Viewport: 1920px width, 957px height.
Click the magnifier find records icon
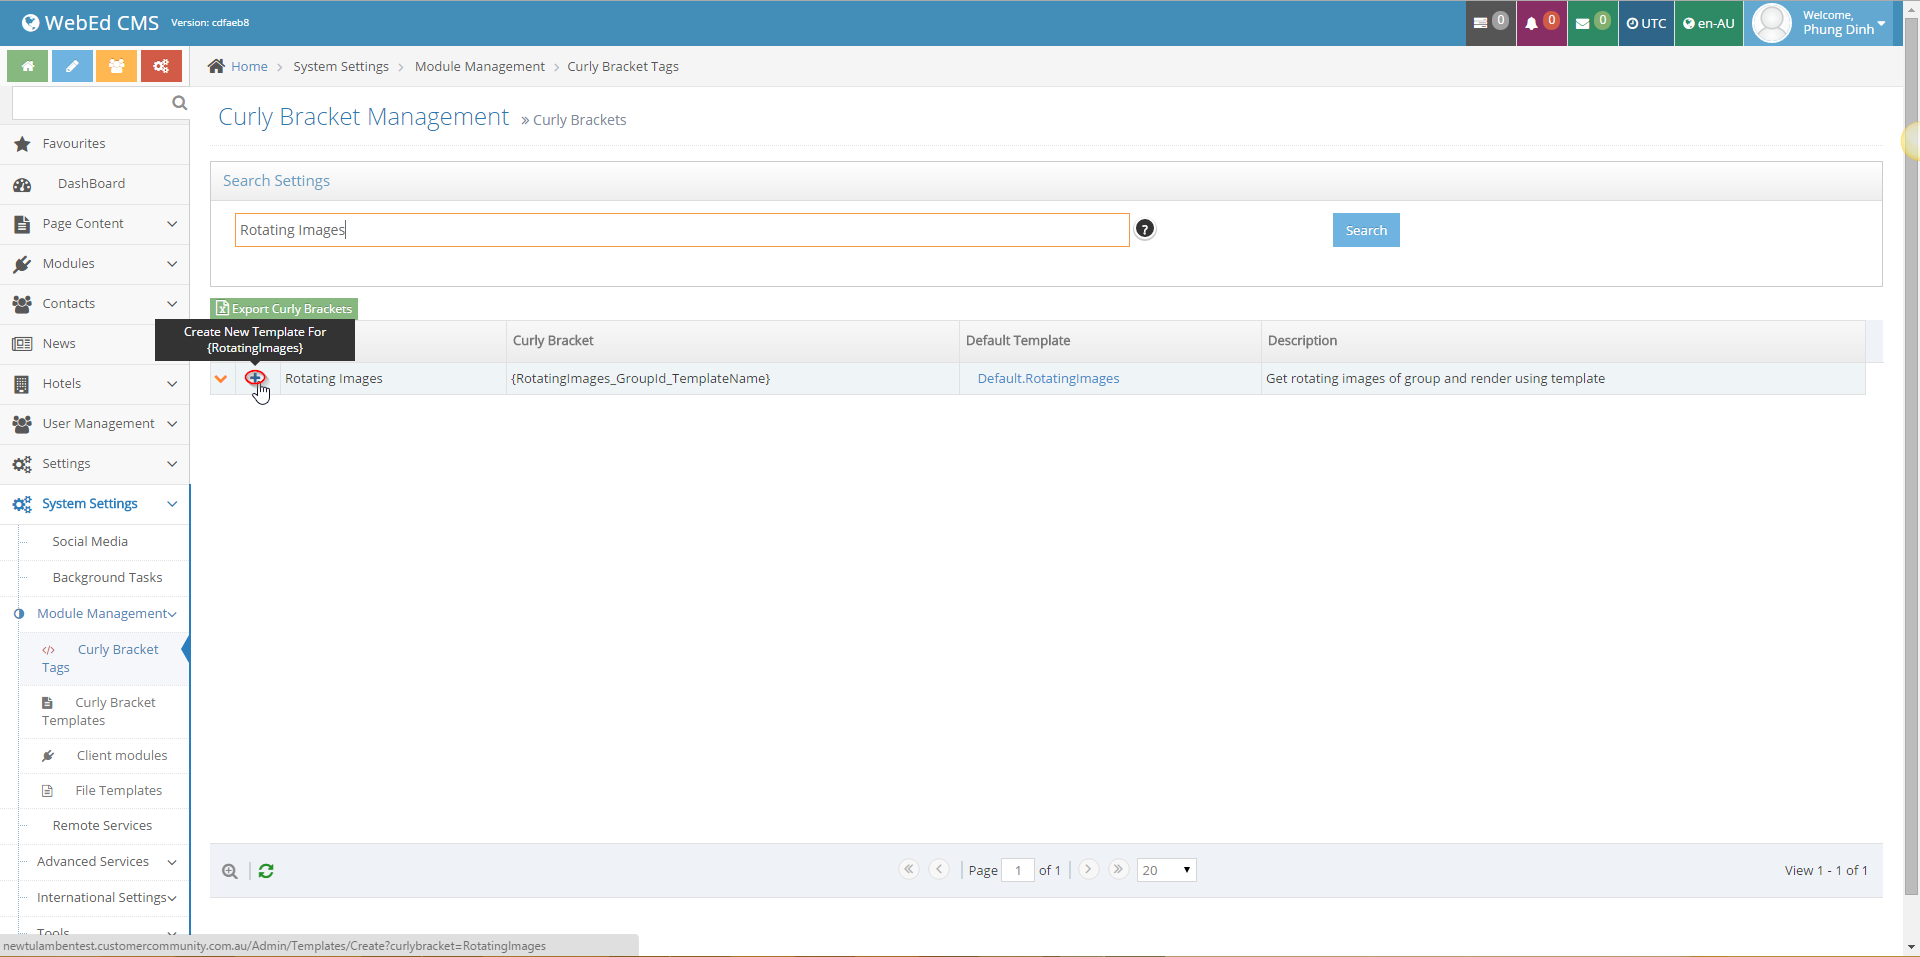(230, 871)
